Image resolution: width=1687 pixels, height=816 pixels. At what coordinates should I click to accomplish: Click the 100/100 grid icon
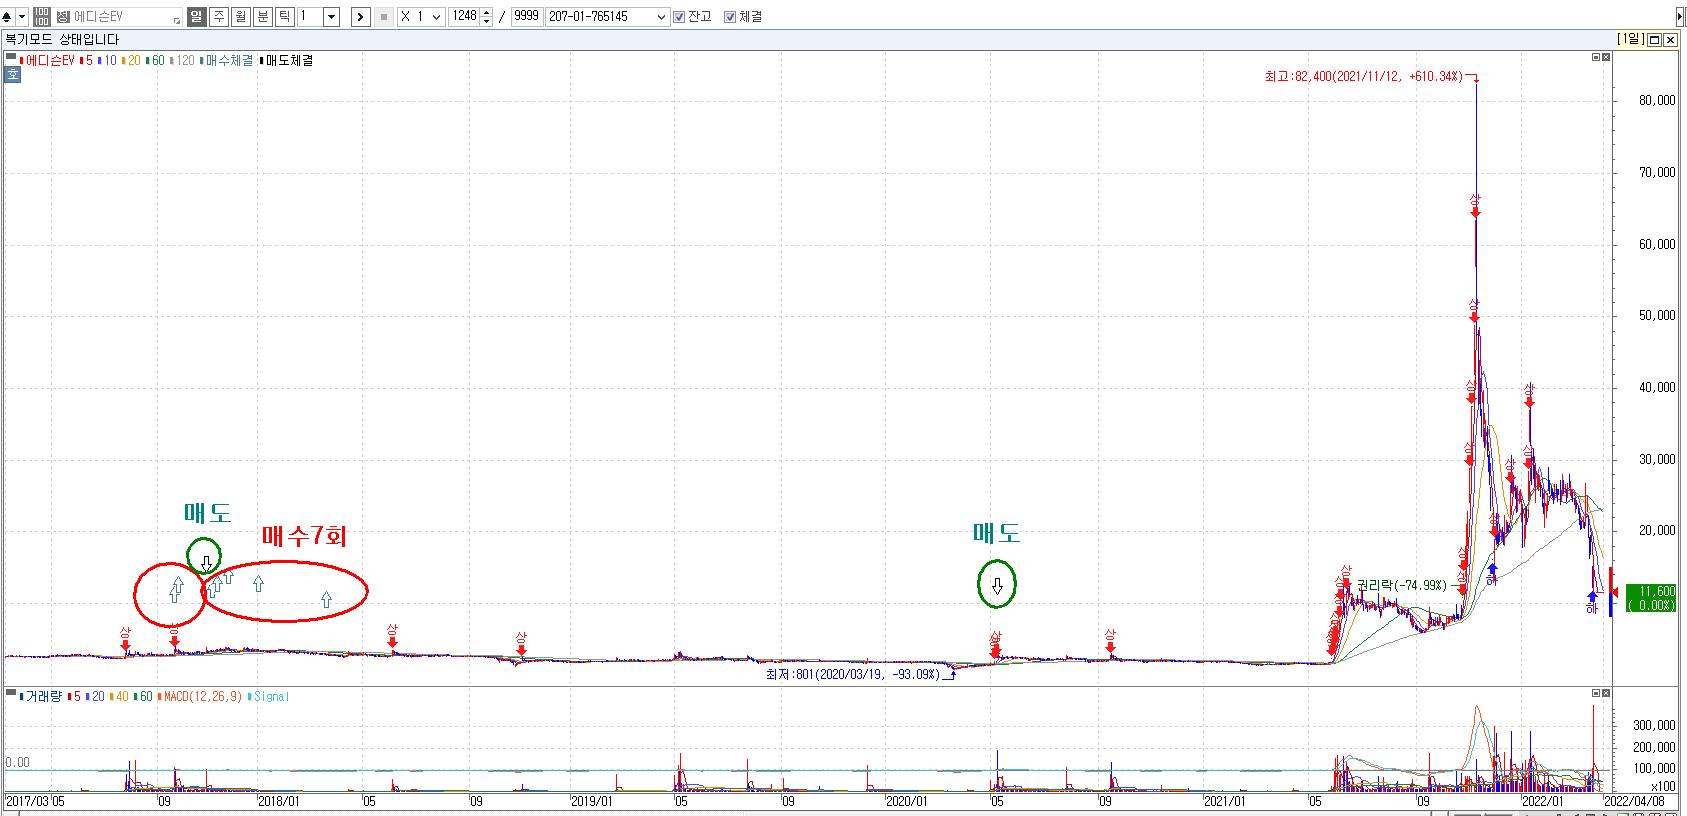tap(41, 17)
